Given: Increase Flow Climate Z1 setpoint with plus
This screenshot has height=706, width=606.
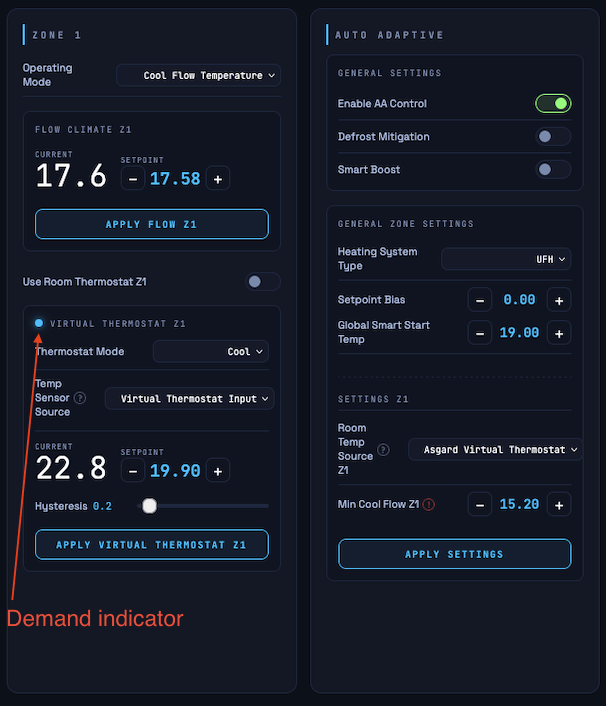Looking at the screenshot, I should click(218, 179).
